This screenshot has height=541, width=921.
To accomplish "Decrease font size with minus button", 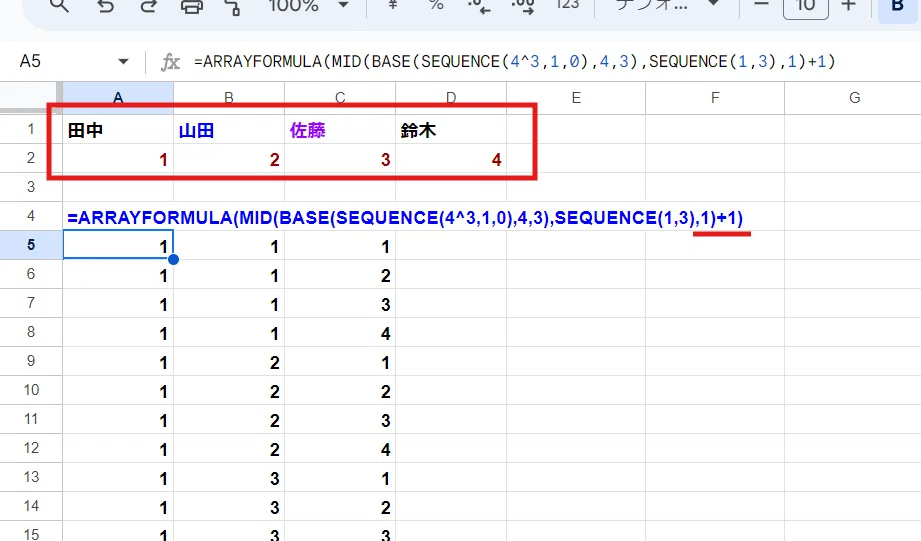I will (761, 5).
